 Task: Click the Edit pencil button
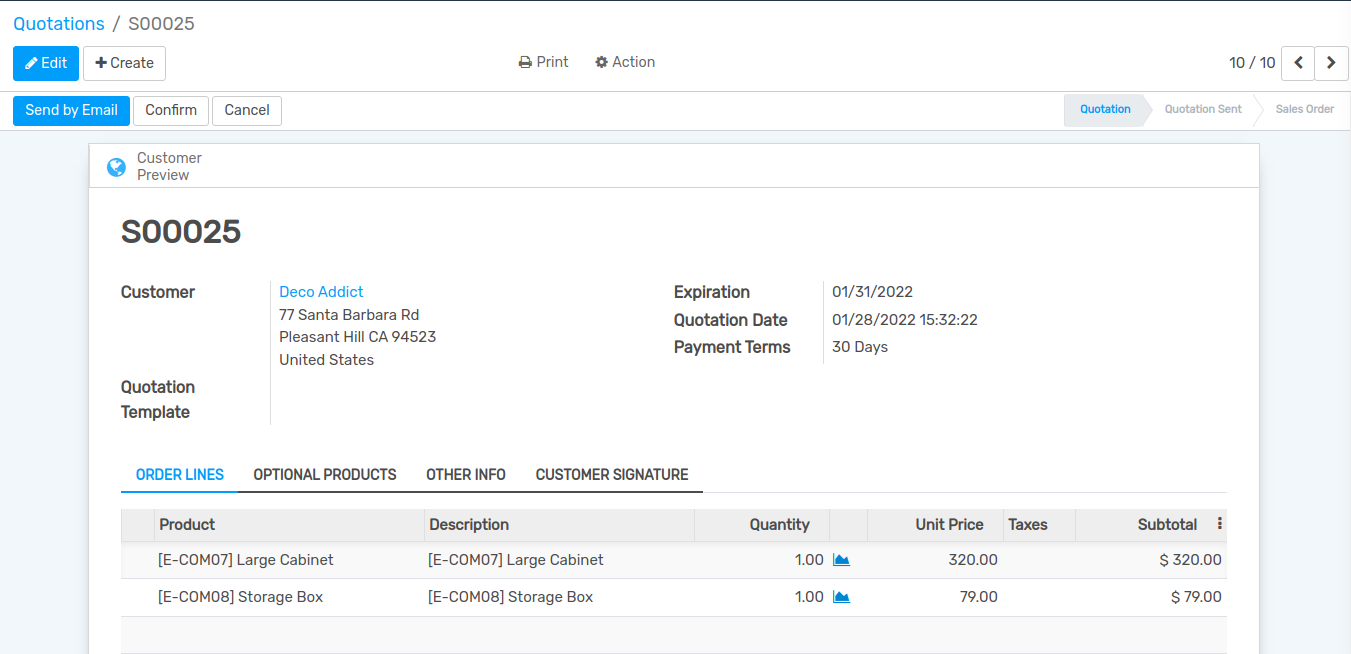pos(46,63)
